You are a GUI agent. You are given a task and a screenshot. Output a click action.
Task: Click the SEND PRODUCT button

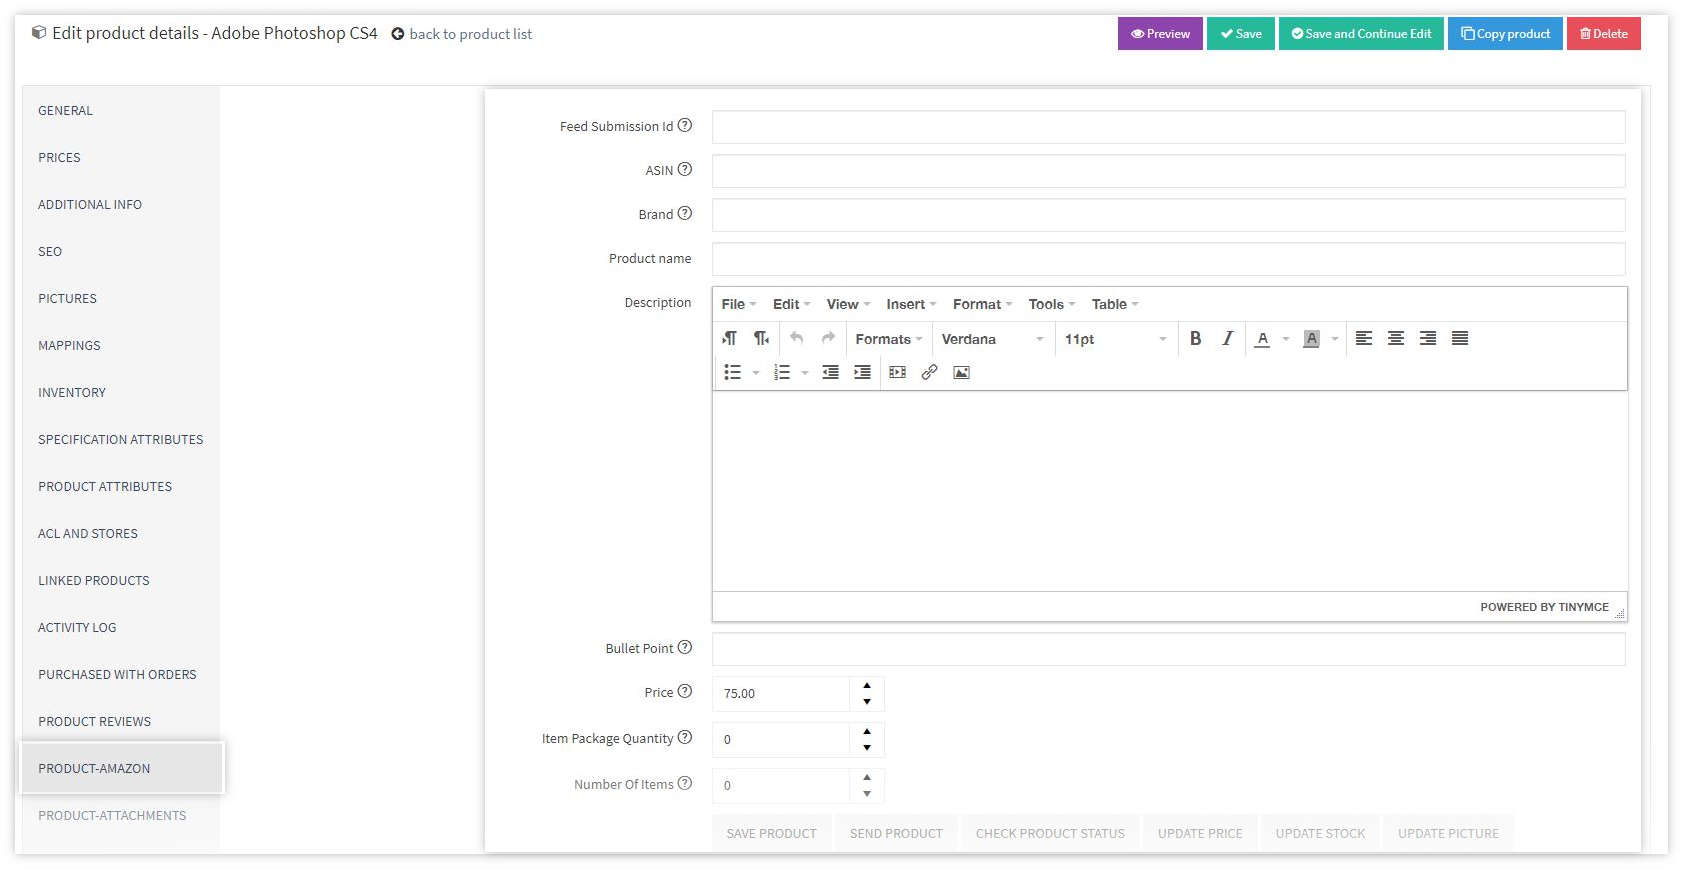pyautogui.click(x=896, y=833)
